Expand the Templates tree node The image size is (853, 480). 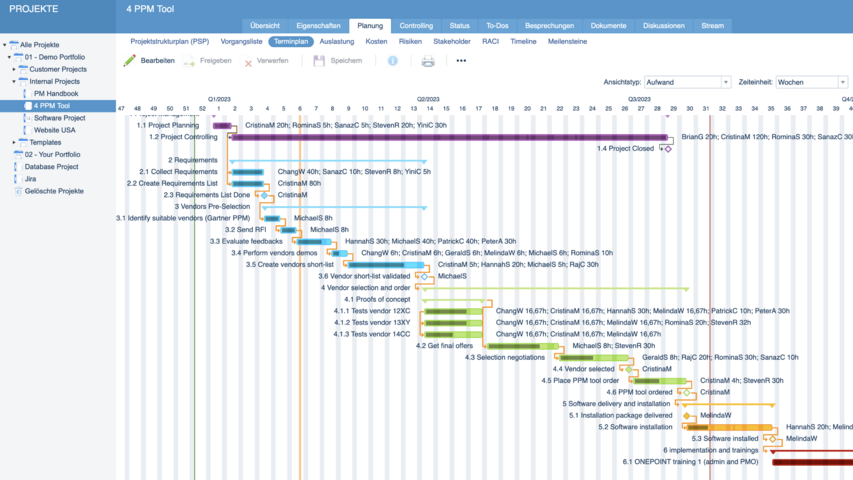pos(14,142)
